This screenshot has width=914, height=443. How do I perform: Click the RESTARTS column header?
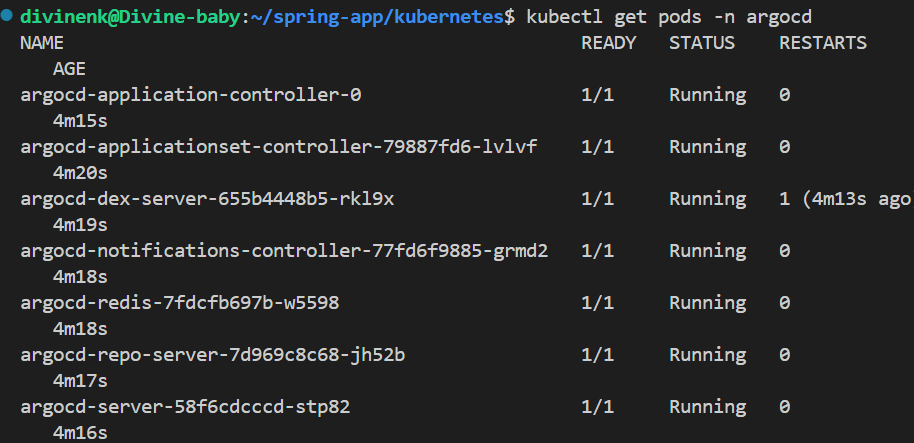822,43
